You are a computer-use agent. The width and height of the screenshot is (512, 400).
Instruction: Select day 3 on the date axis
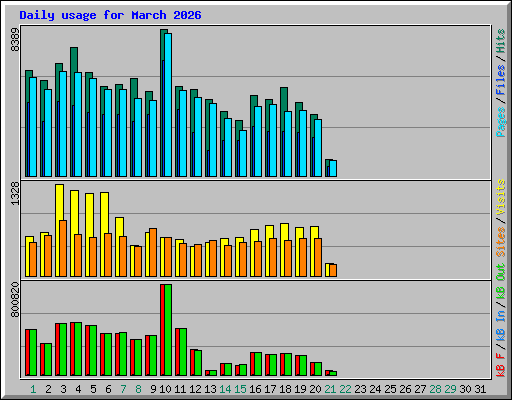63,389
